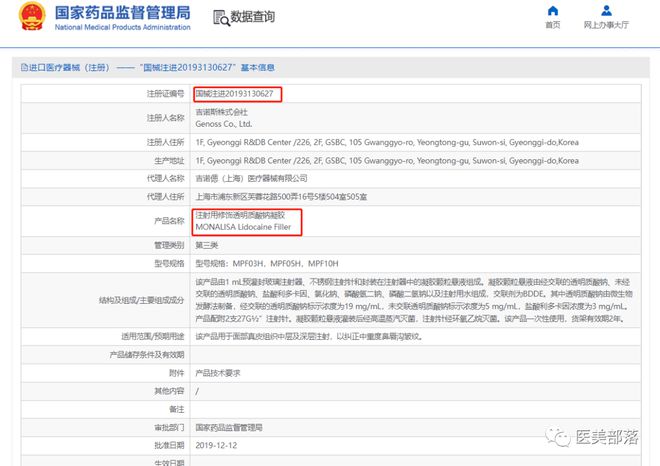Click product name MONALISA Lidocaine Filler
This screenshot has height=466, width=660.
click(x=243, y=227)
